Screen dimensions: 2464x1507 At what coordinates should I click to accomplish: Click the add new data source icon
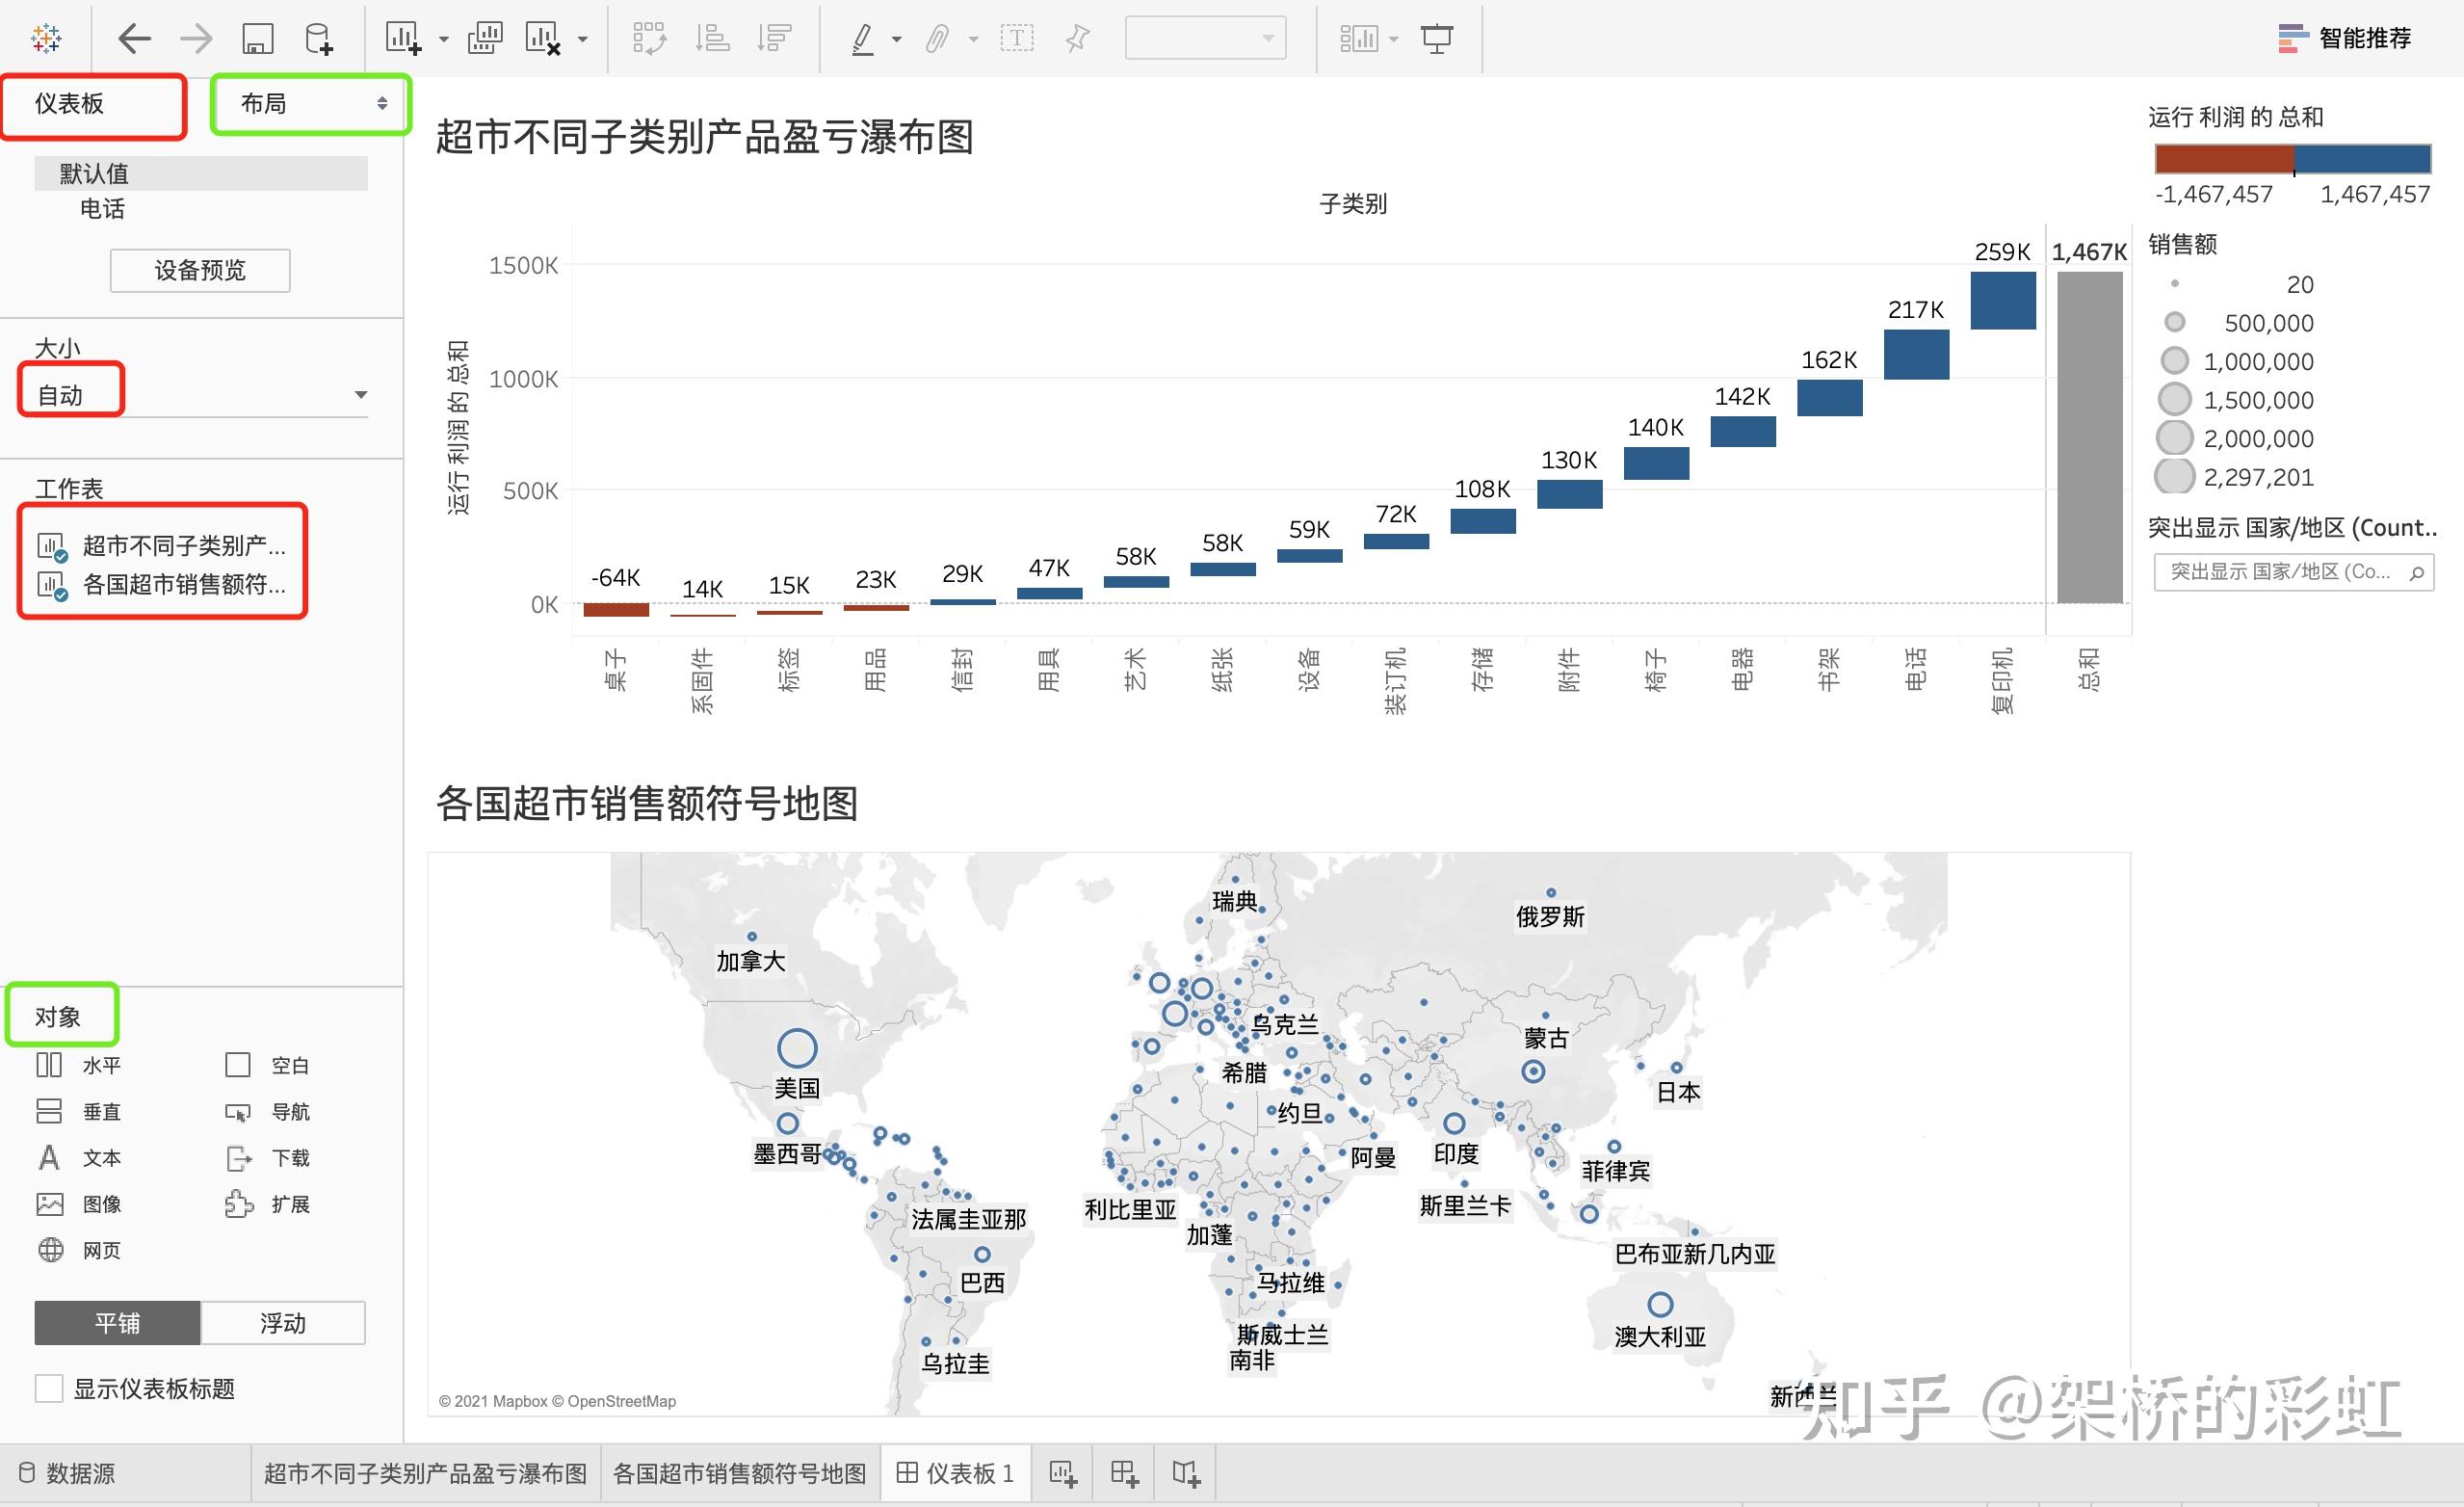point(319,39)
